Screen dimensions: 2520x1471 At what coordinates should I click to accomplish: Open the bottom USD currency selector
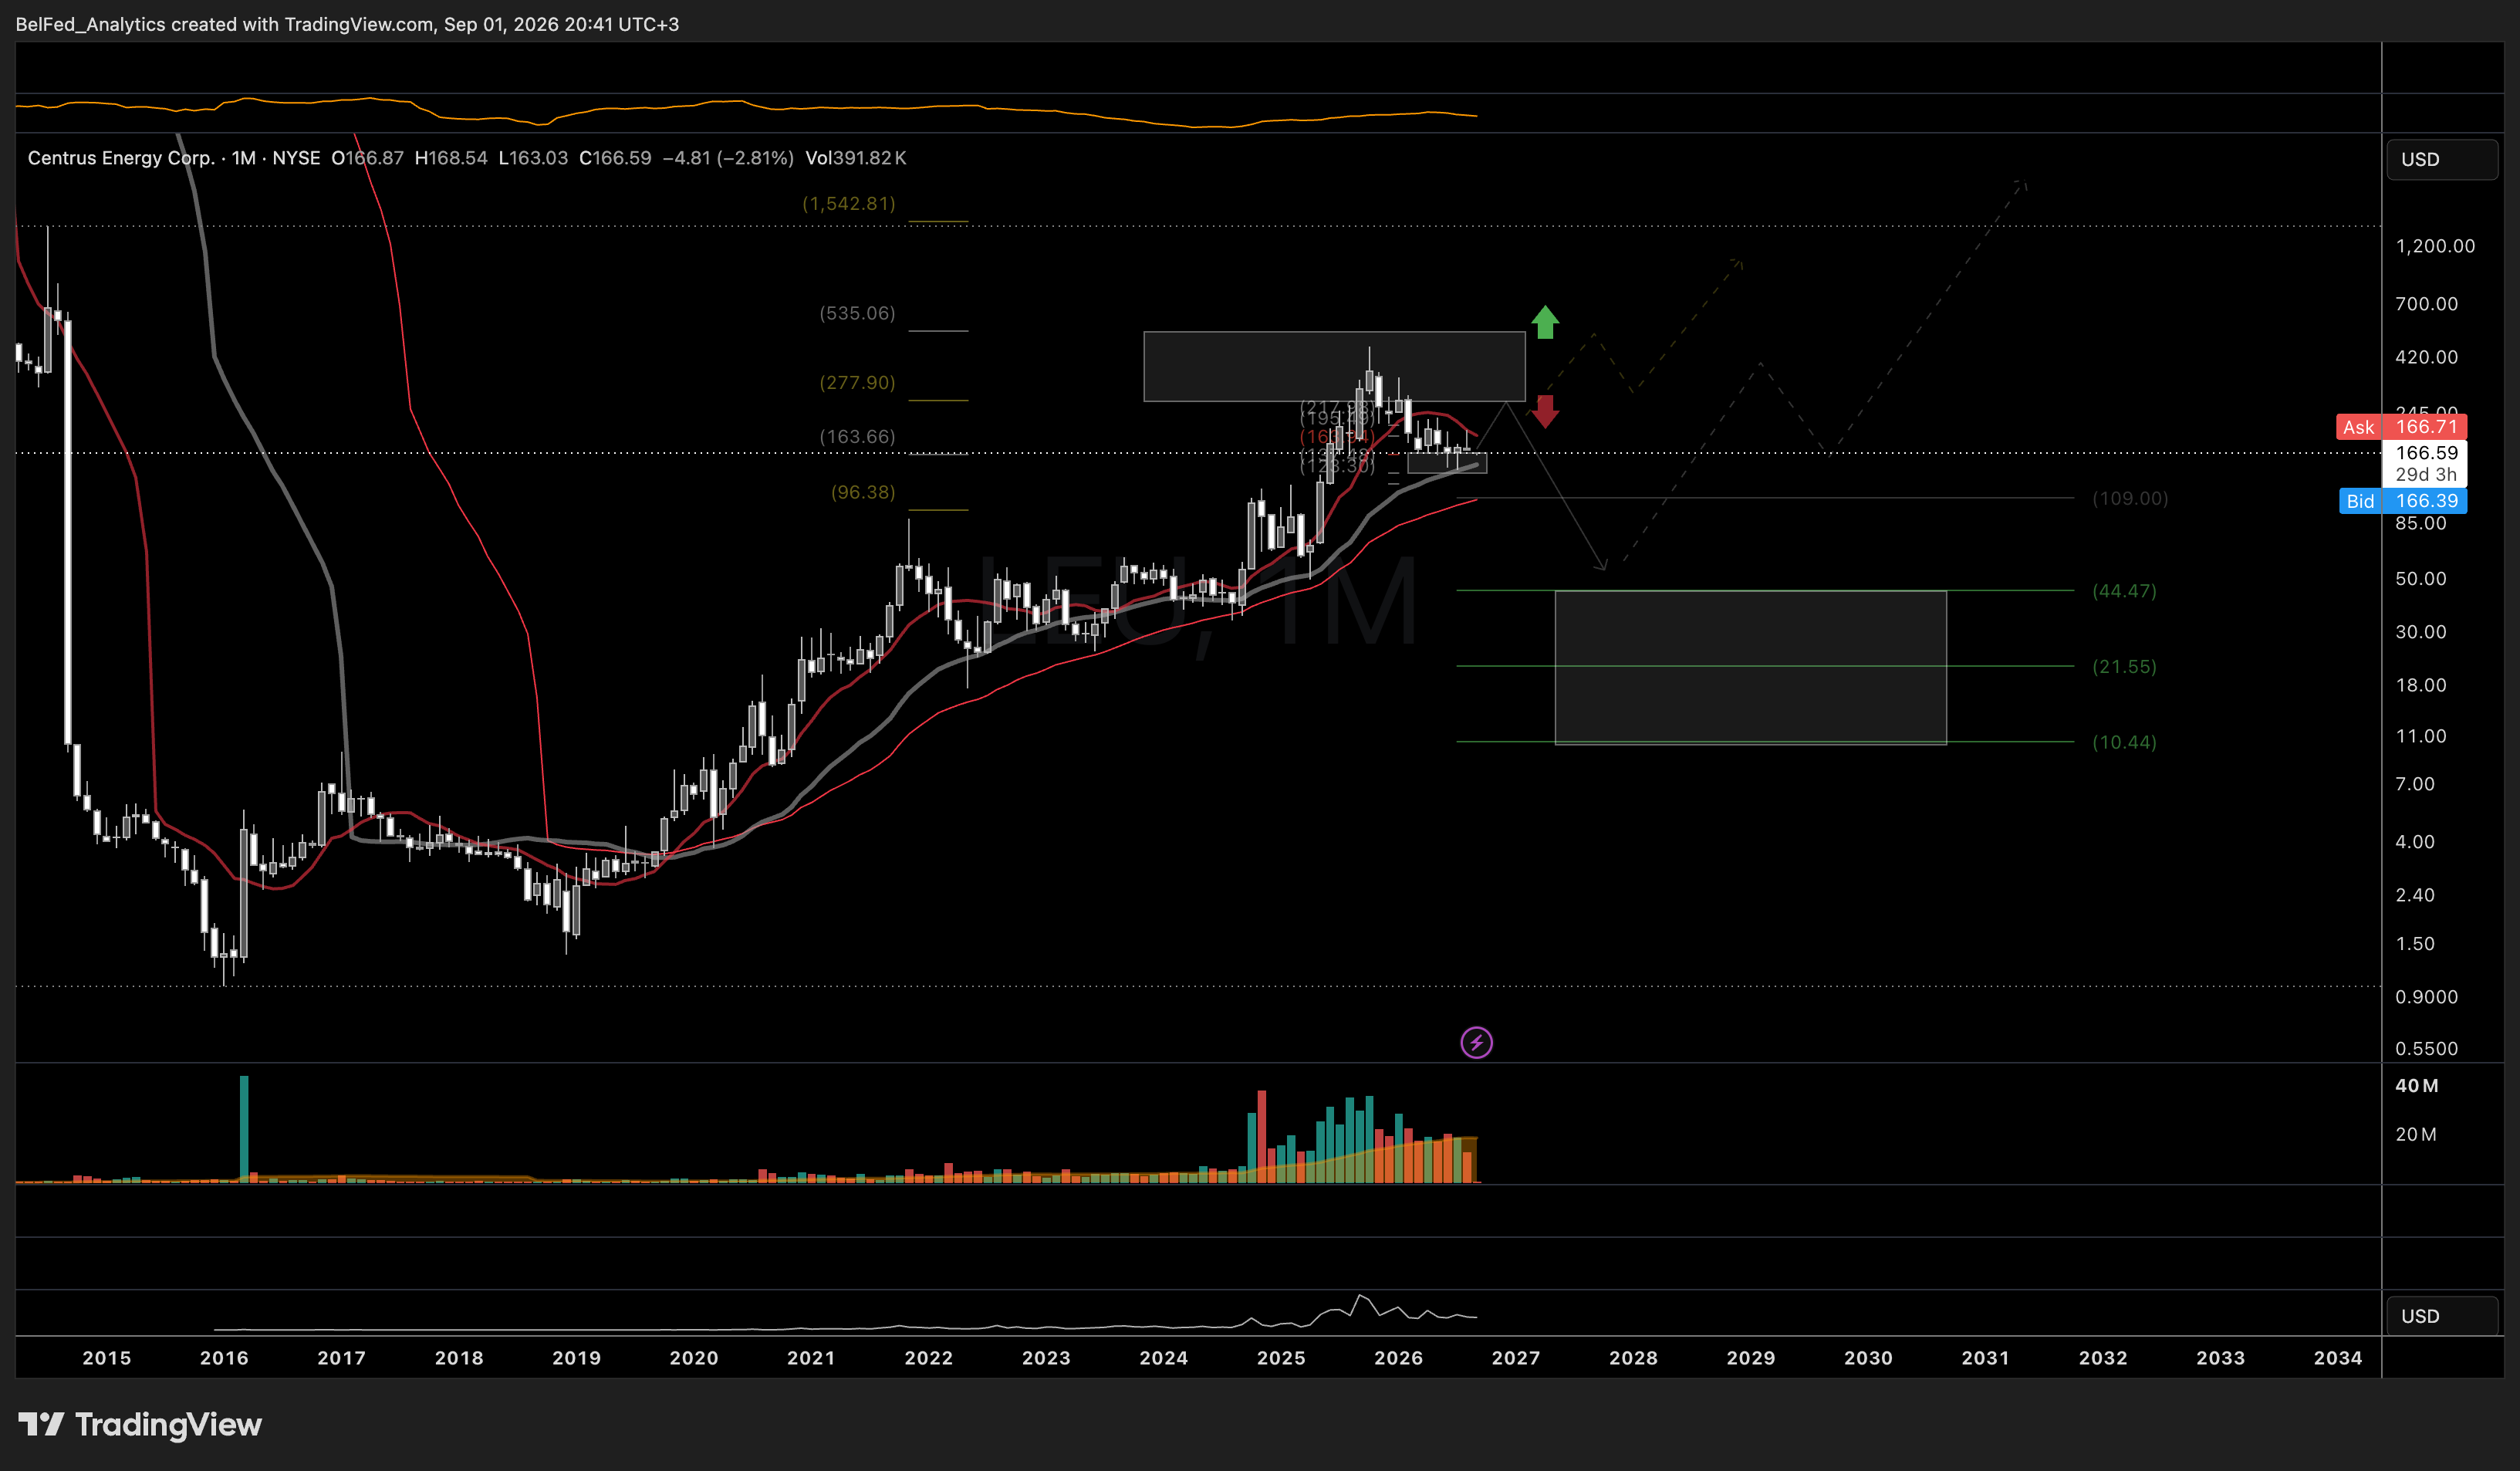(2442, 1316)
